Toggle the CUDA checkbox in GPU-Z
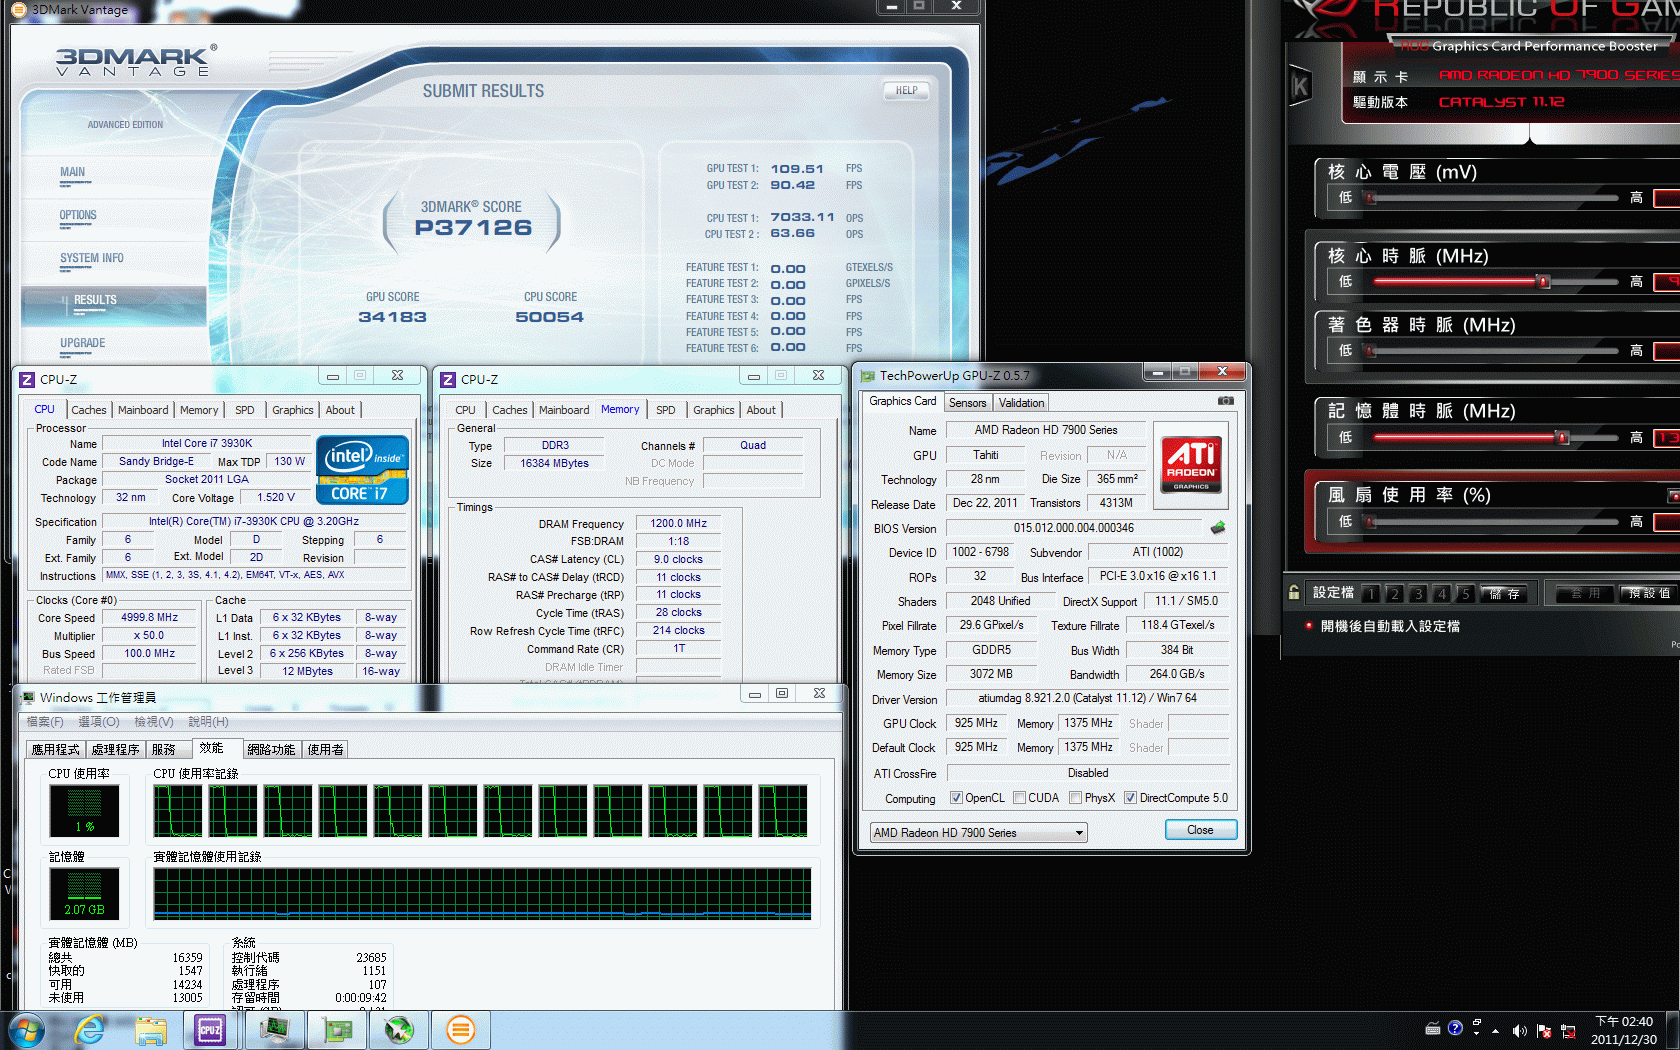Viewport: 1680px width, 1050px height. click(1019, 798)
